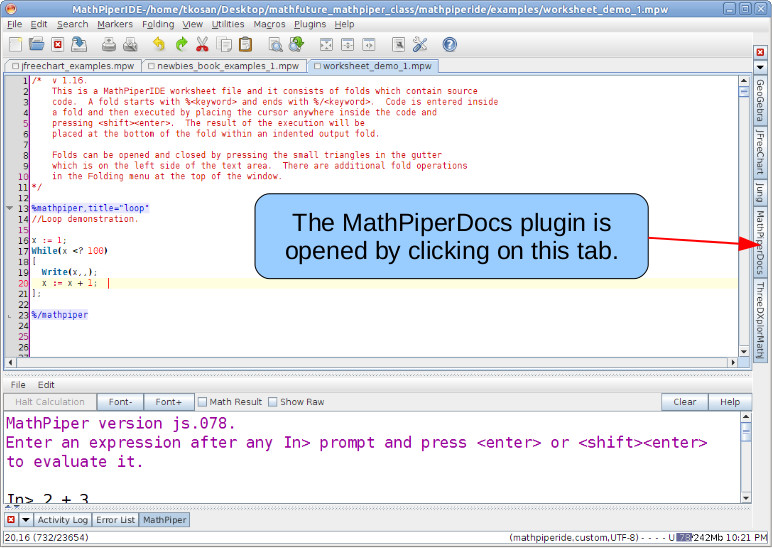
Task: Open the blue help question mark icon
Action: pyautogui.click(x=450, y=45)
